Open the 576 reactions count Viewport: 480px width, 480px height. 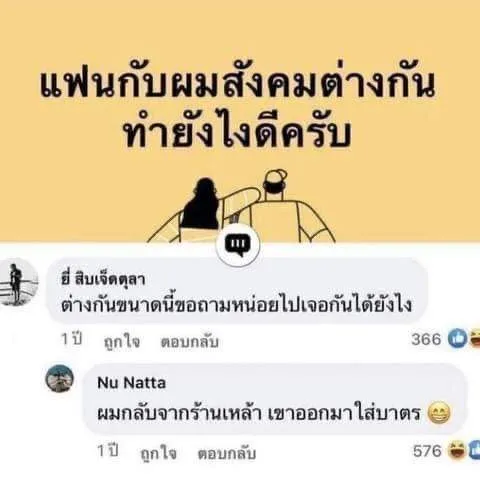(427, 451)
